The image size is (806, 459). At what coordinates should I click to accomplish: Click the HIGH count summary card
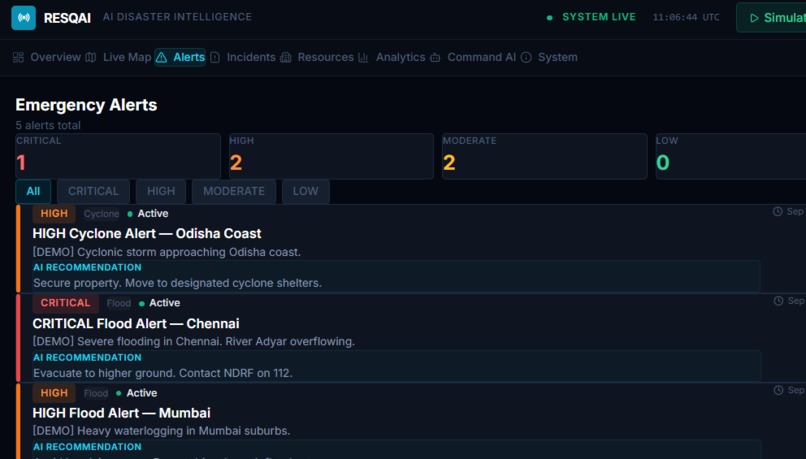coord(332,156)
